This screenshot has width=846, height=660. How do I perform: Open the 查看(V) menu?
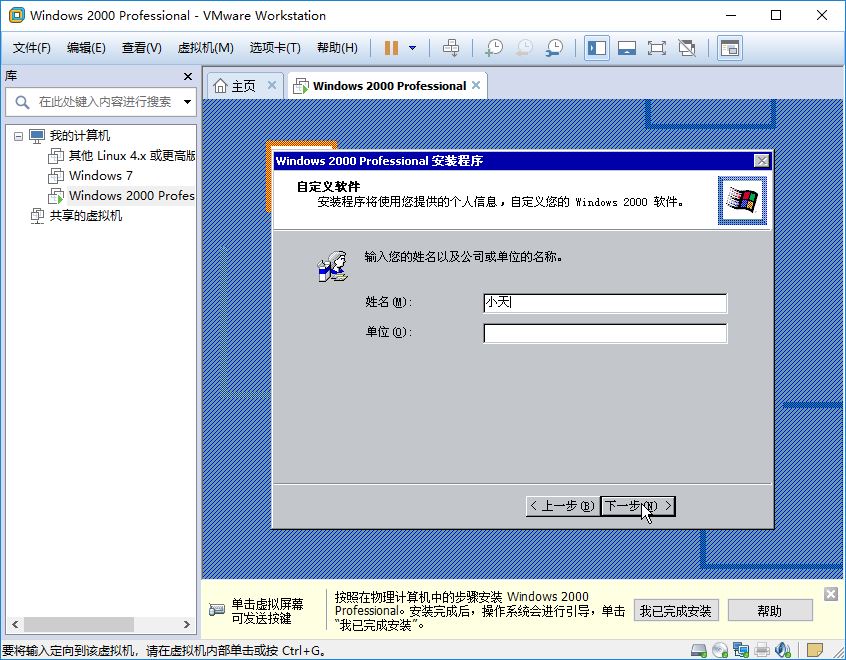point(141,48)
